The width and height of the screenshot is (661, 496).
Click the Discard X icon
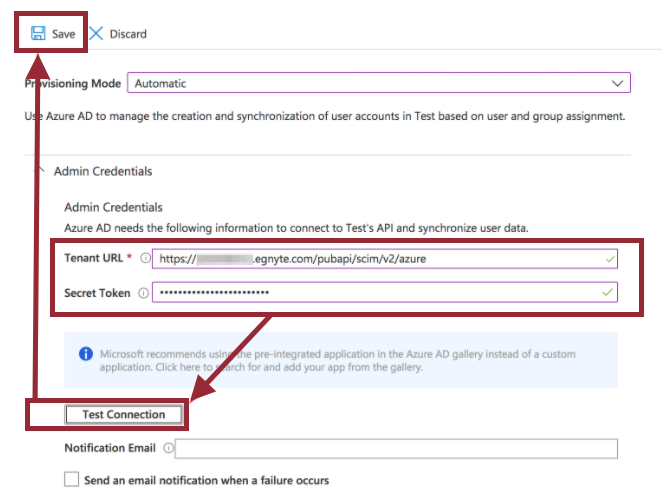click(96, 33)
